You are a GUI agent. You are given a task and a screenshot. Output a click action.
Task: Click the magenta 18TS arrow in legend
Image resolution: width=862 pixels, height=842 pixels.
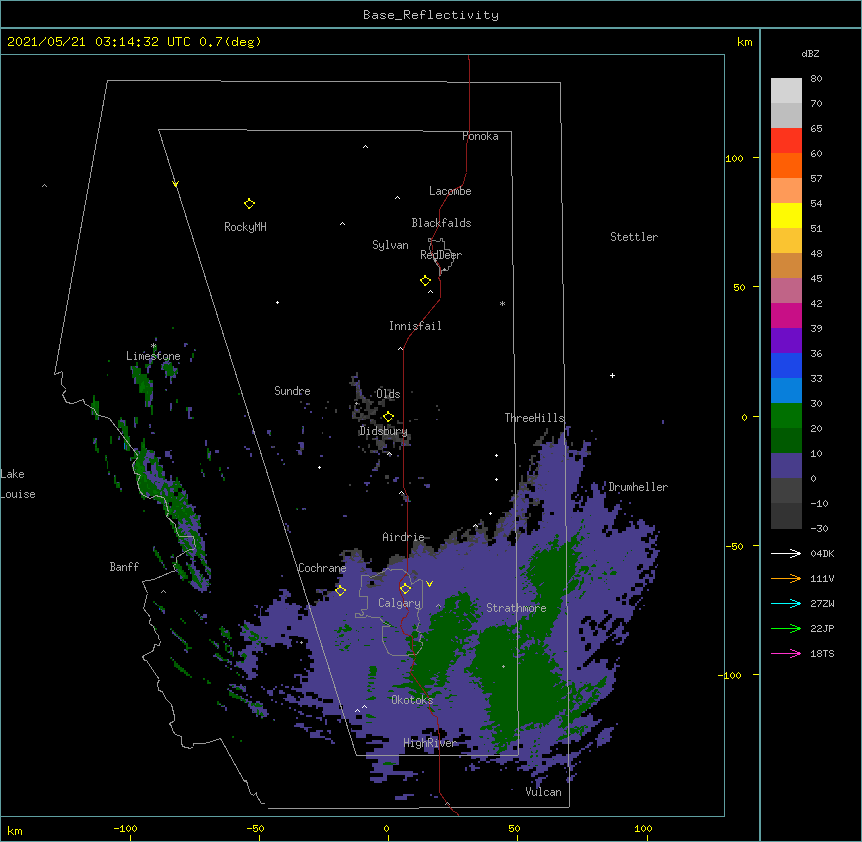(x=786, y=653)
